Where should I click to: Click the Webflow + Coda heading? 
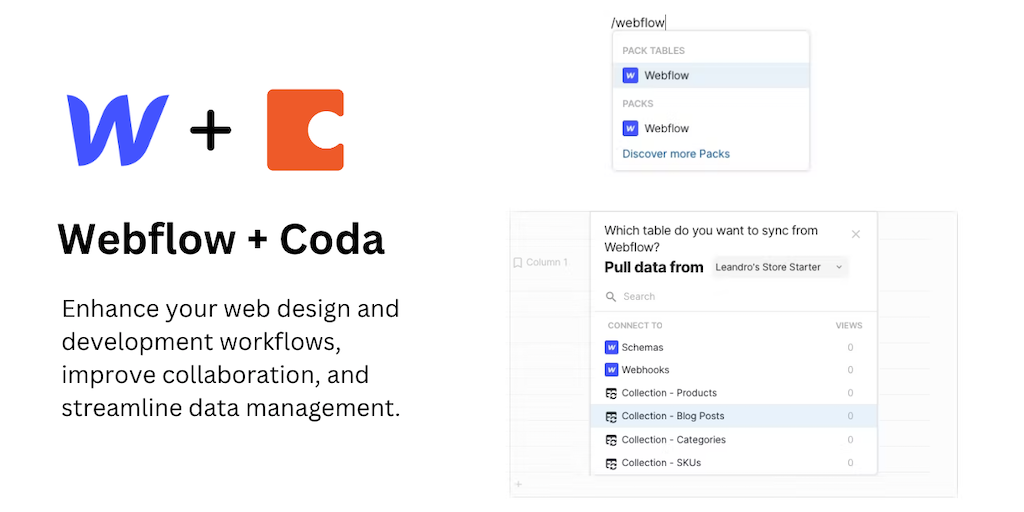click(221, 239)
